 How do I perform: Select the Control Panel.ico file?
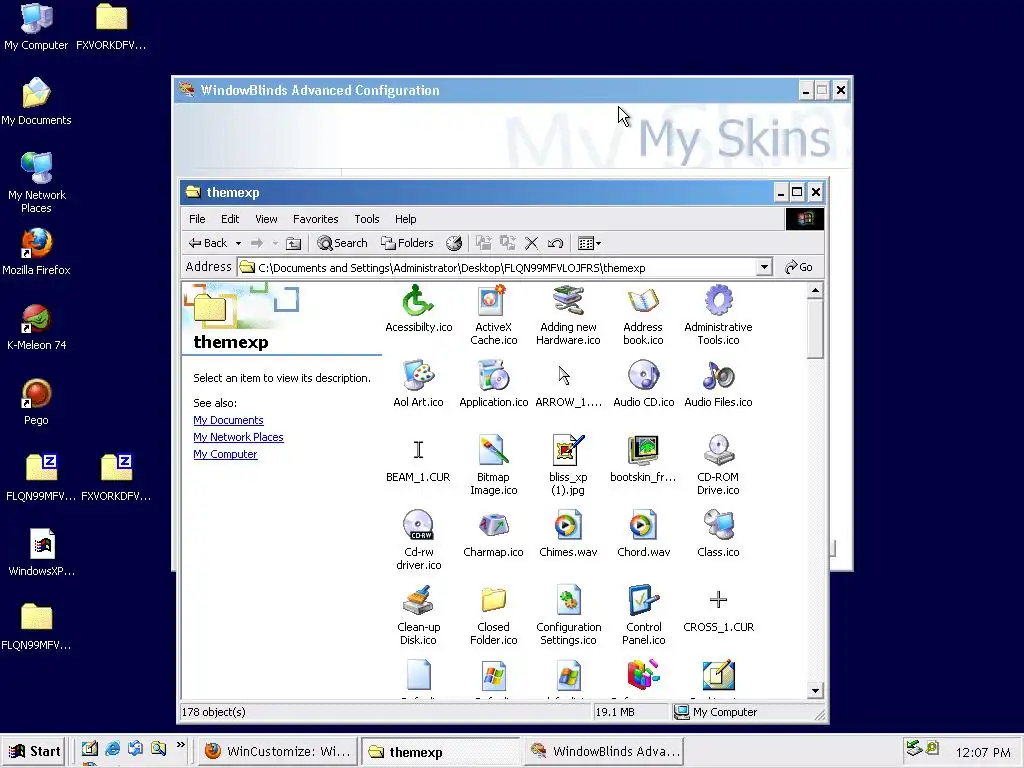pos(643,616)
